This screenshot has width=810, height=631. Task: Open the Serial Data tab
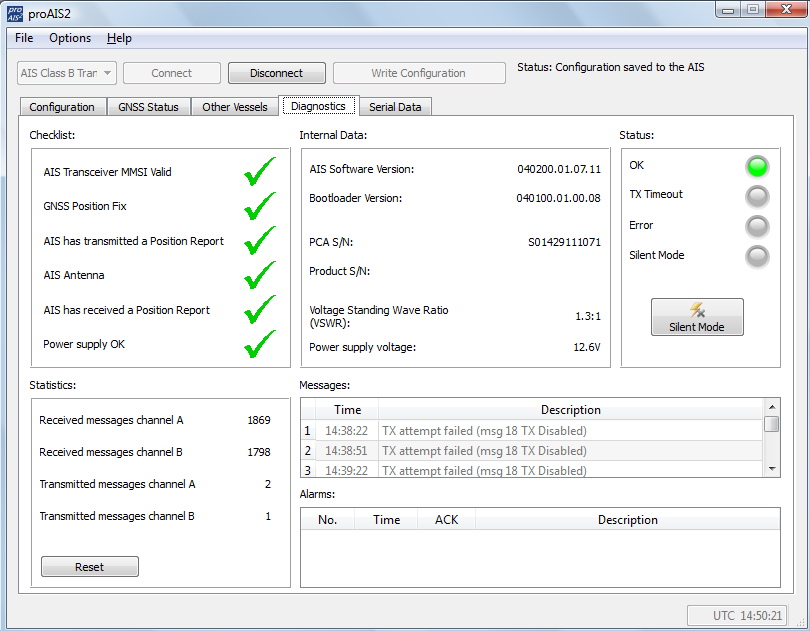click(x=395, y=107)
